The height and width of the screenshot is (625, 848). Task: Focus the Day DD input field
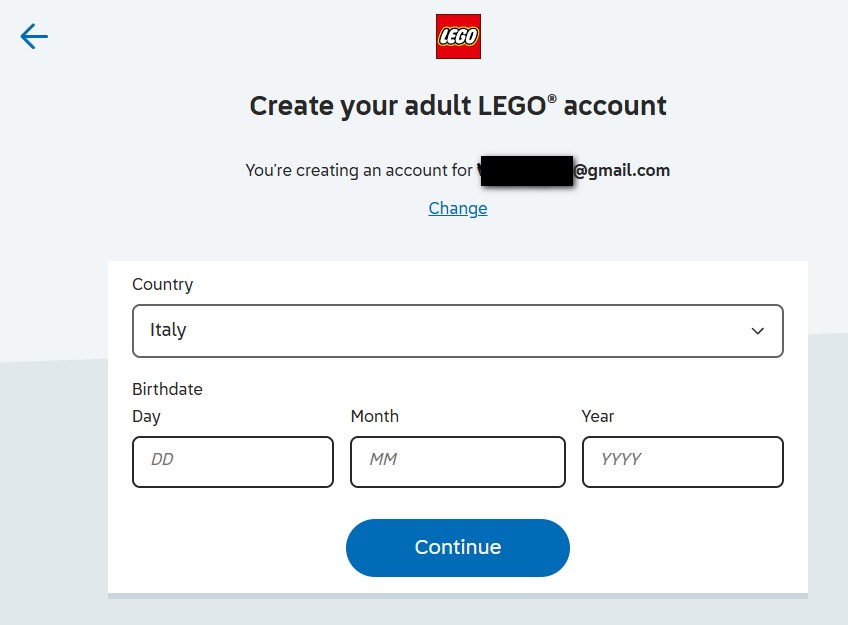pyautogui.click(x=232, y=461)
